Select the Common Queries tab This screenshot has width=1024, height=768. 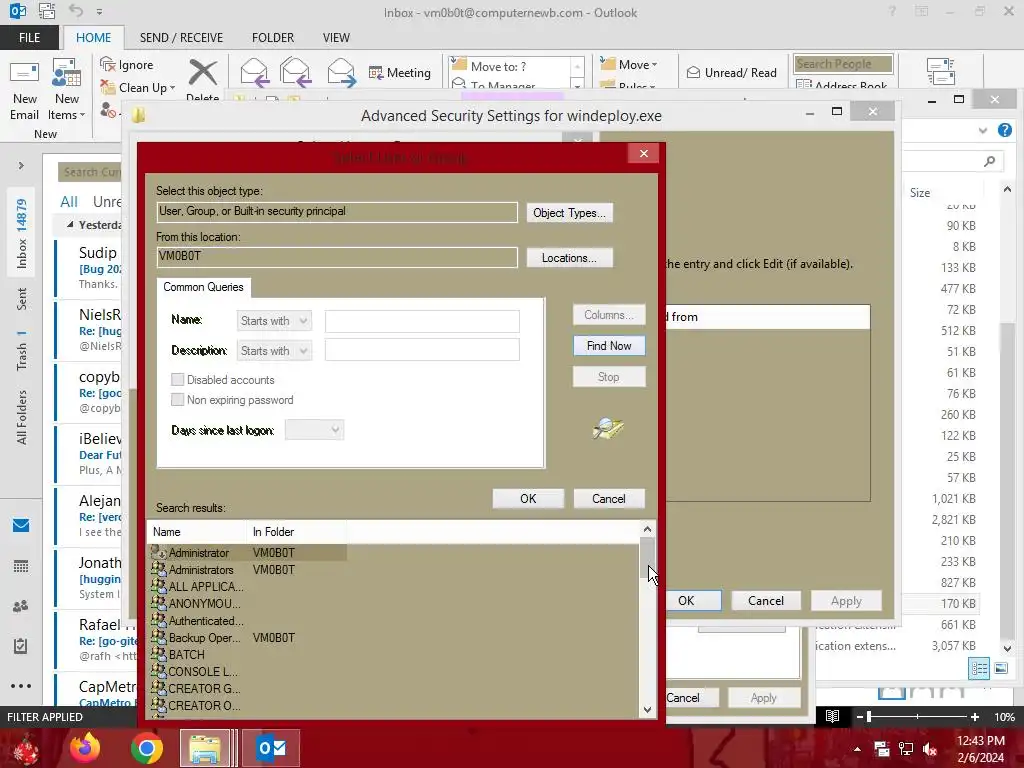(203, 287)
